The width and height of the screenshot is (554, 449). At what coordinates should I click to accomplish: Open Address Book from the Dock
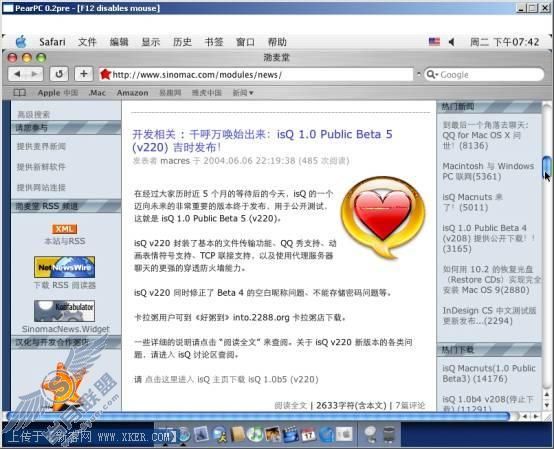click(237, 434)
